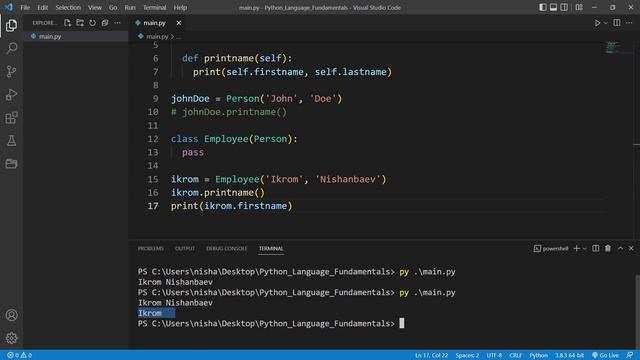Viewport: 640px width, 360px height.
Task: Open the Help menu
Action: click(180, 7)
